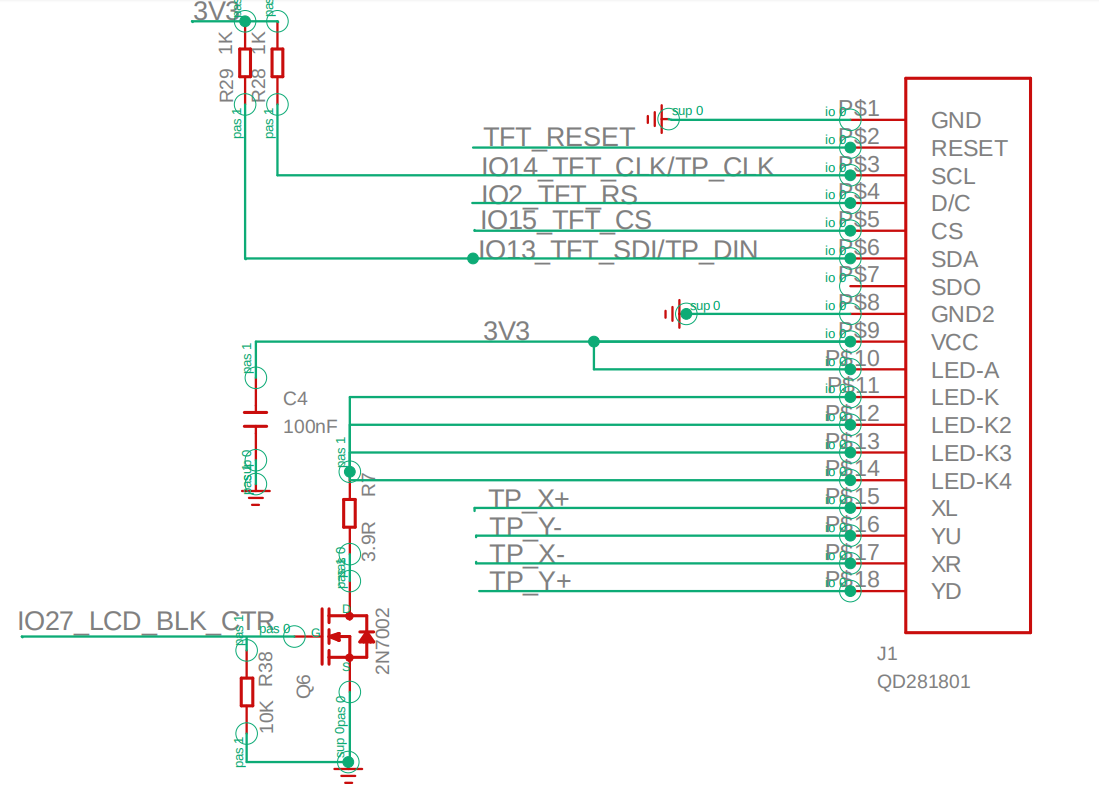
Task: Click the ground symbol on the P$1 wire
Action: 655,119
